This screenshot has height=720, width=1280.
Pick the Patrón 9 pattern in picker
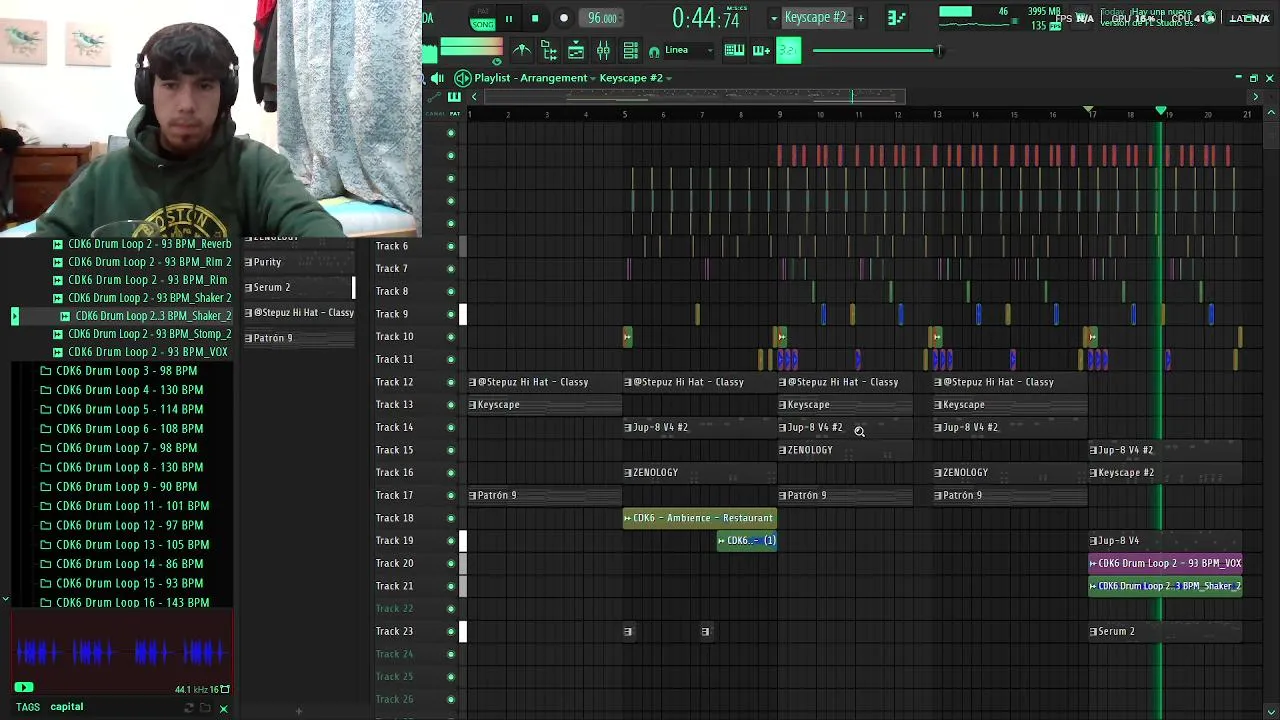pyautogui.click(x=298, y=338)
